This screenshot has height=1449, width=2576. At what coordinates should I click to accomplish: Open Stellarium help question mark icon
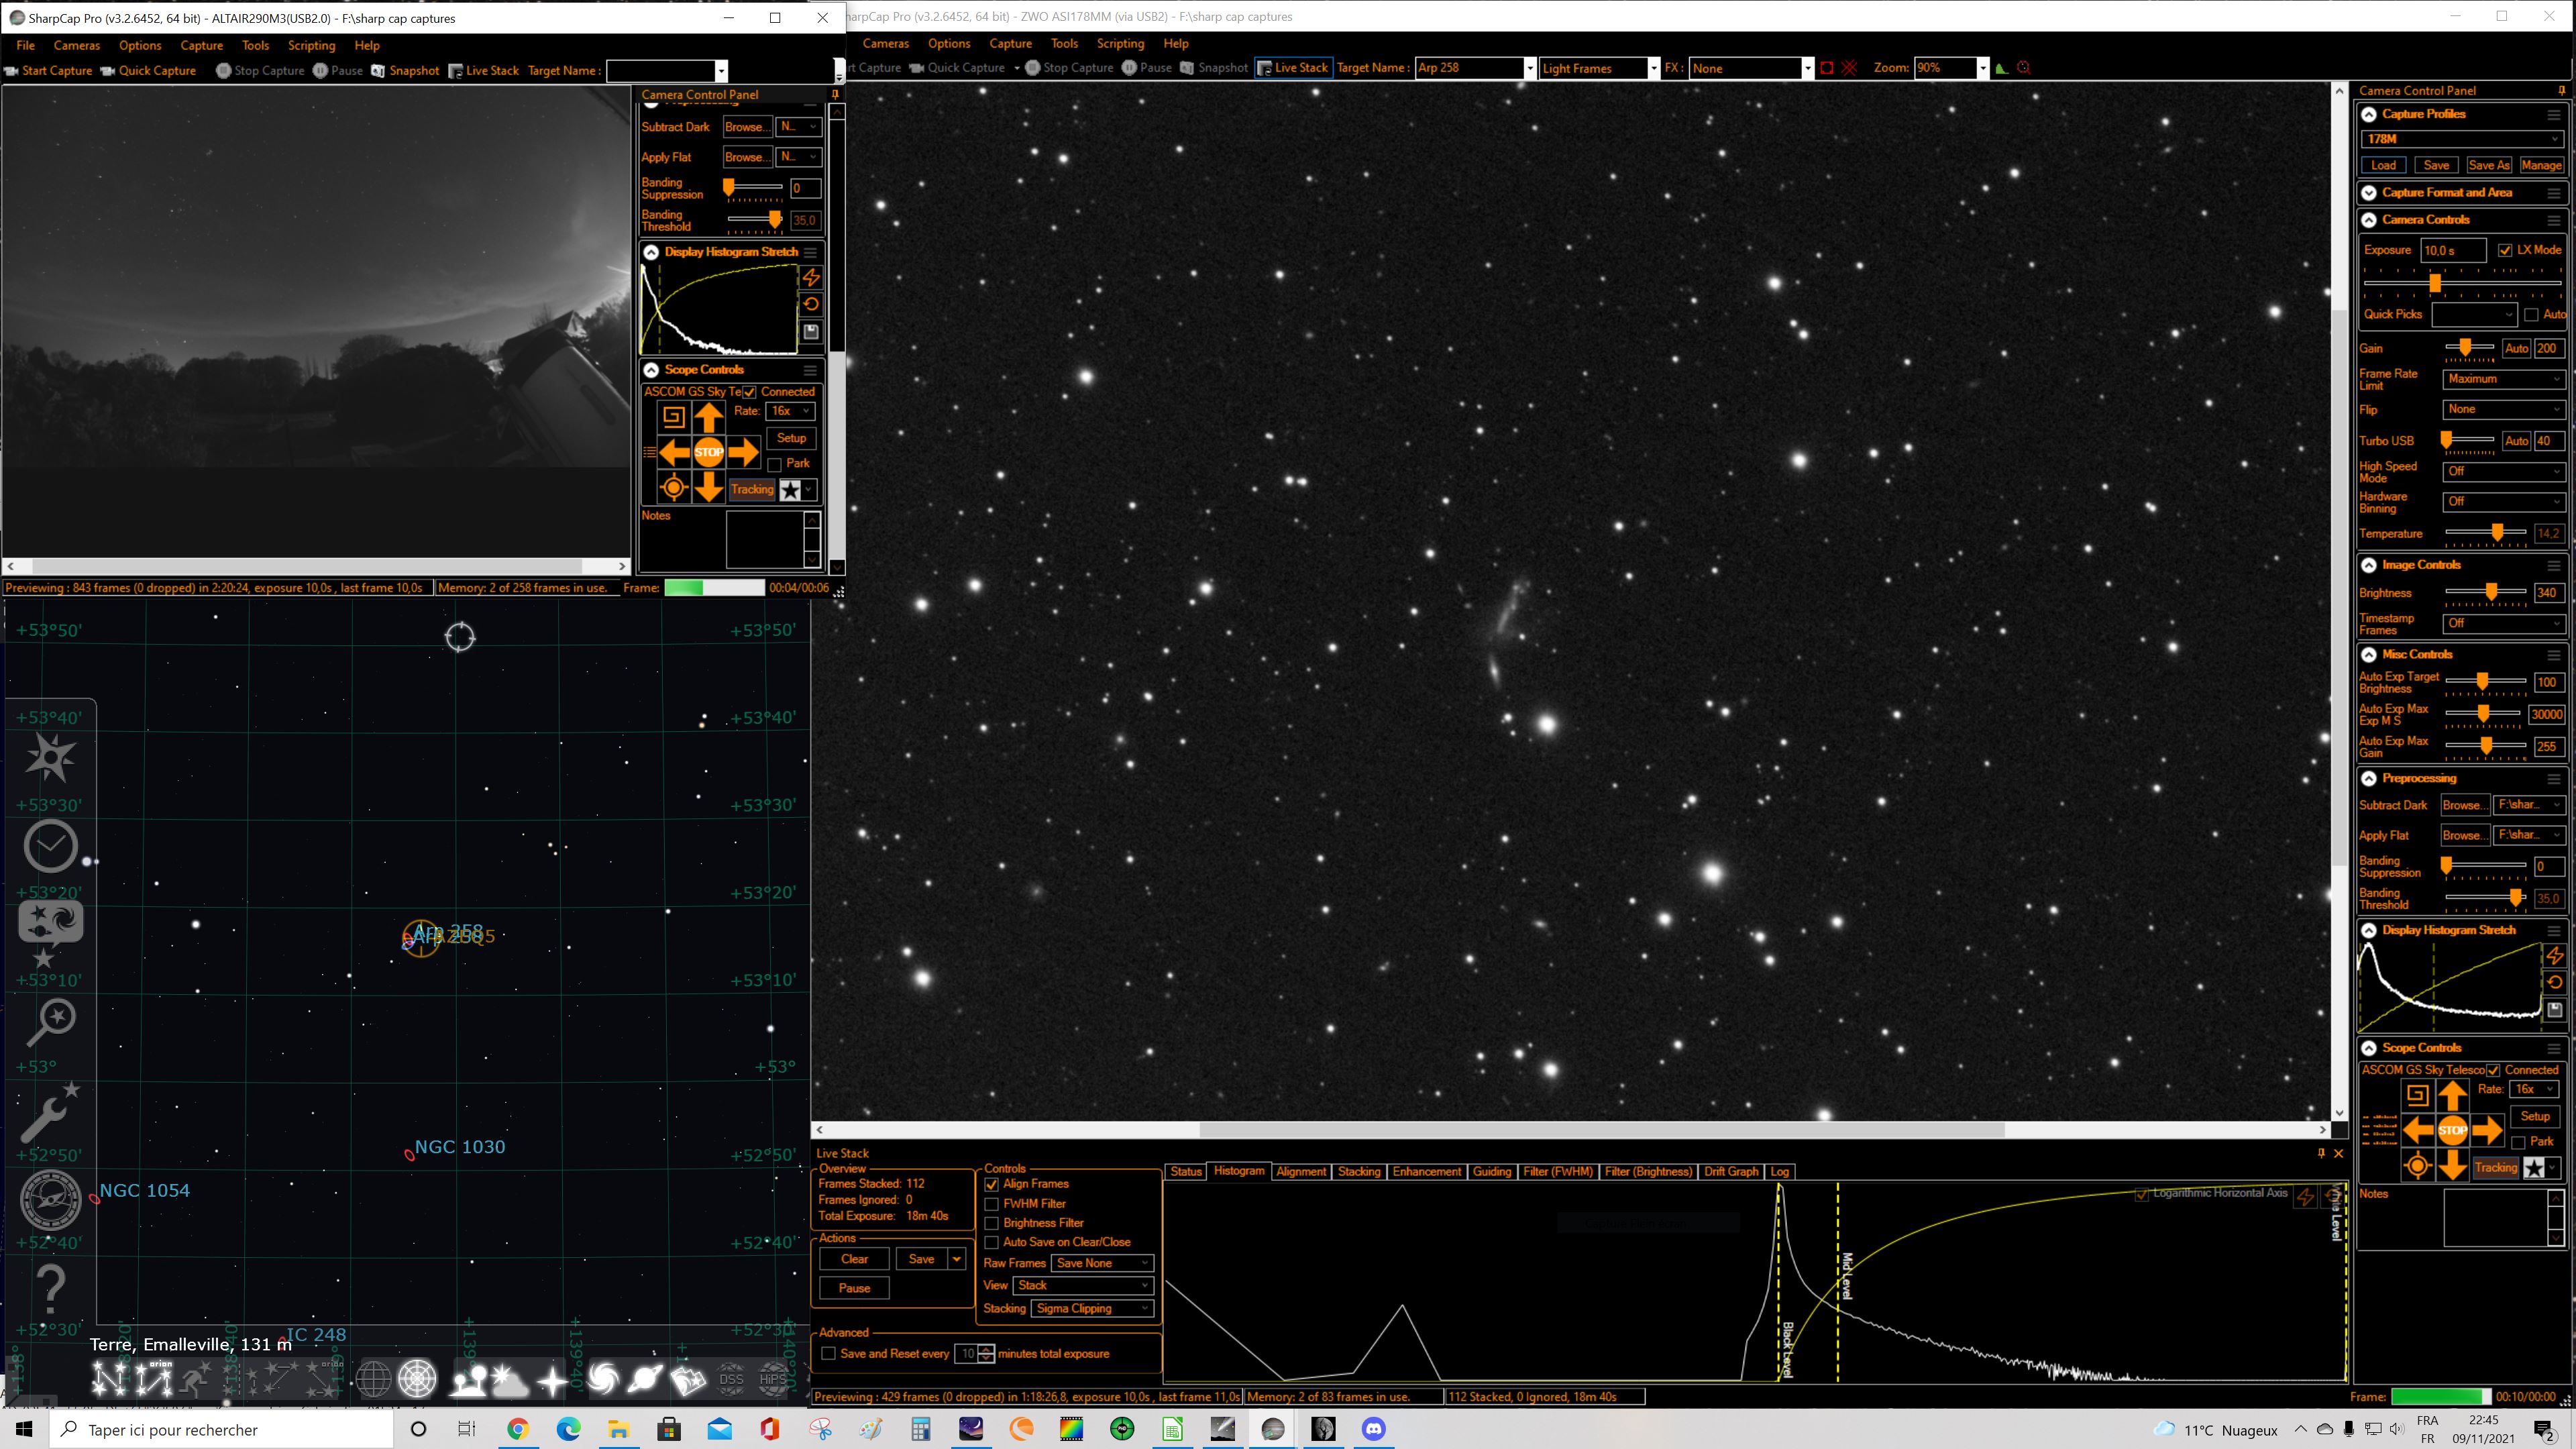50,1288
